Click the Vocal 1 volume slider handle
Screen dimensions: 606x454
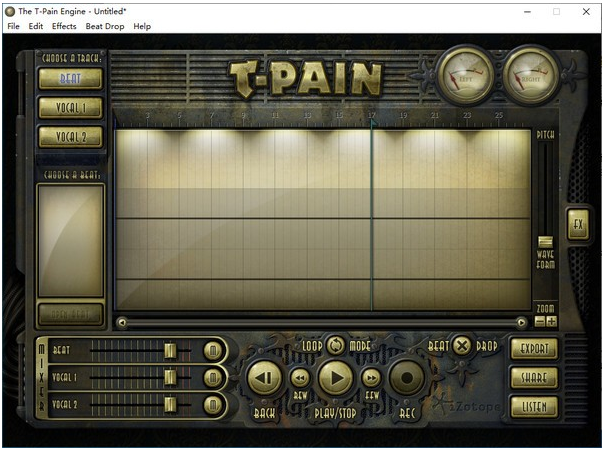170,377
